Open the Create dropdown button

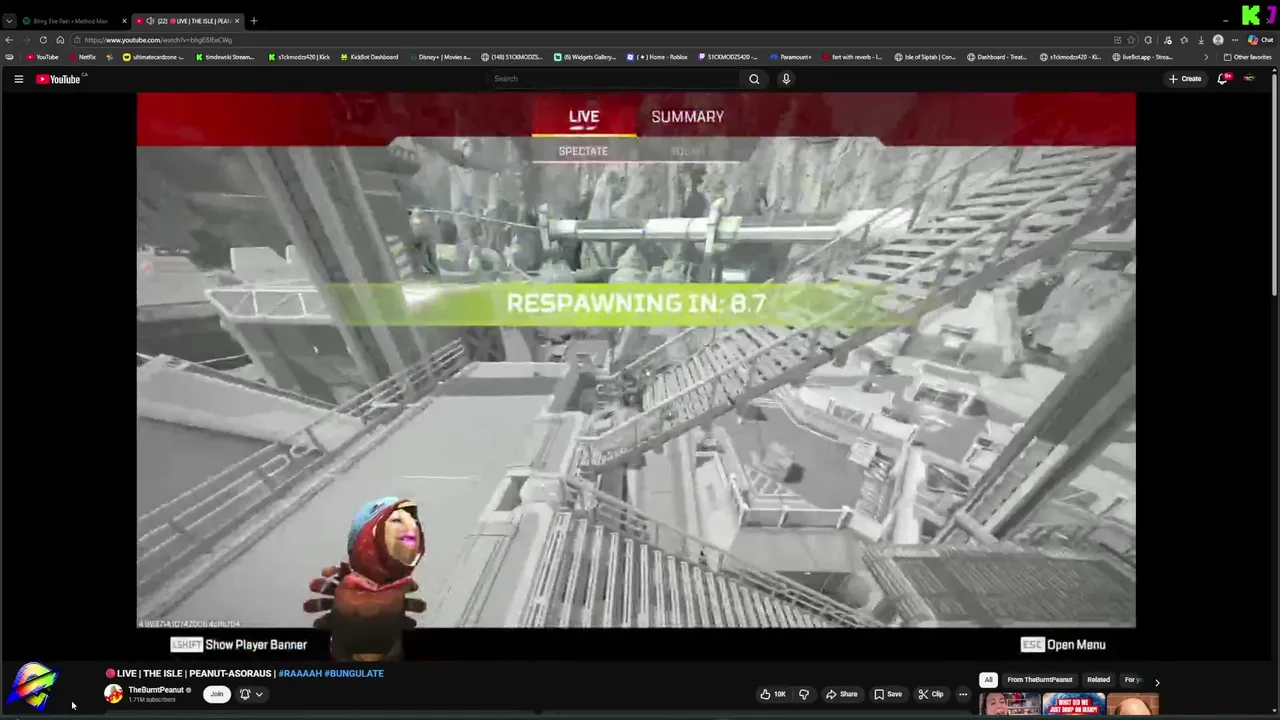pyautogui.click(x=1185, y=79)
